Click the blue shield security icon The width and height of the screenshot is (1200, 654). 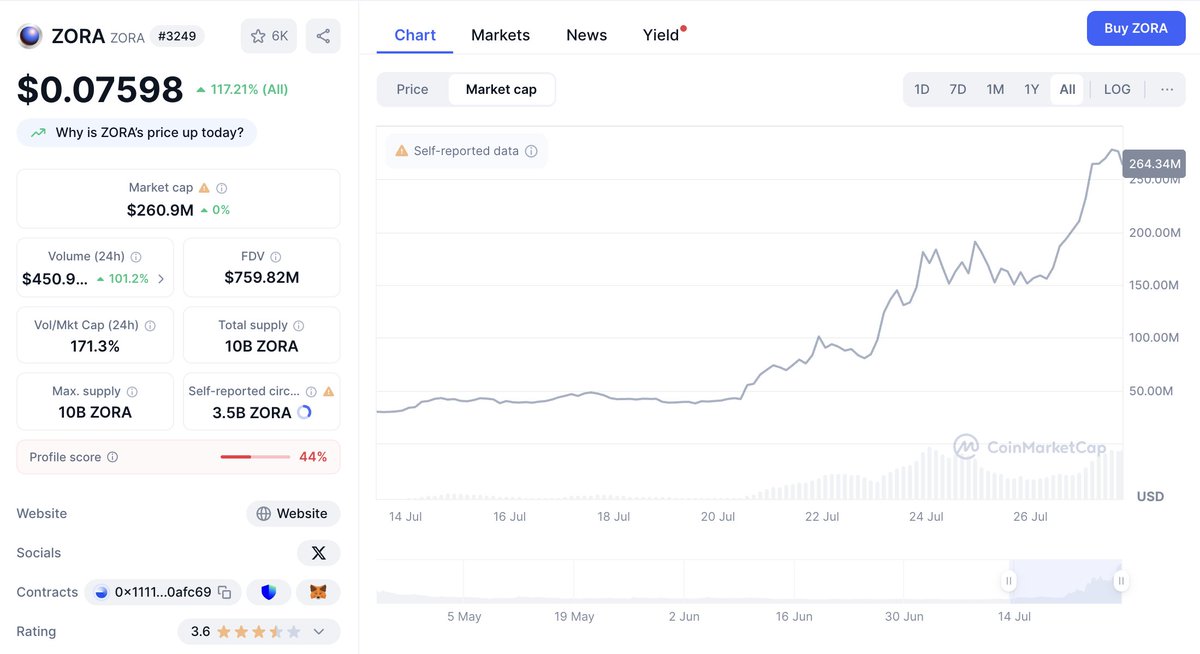point(268,592)
